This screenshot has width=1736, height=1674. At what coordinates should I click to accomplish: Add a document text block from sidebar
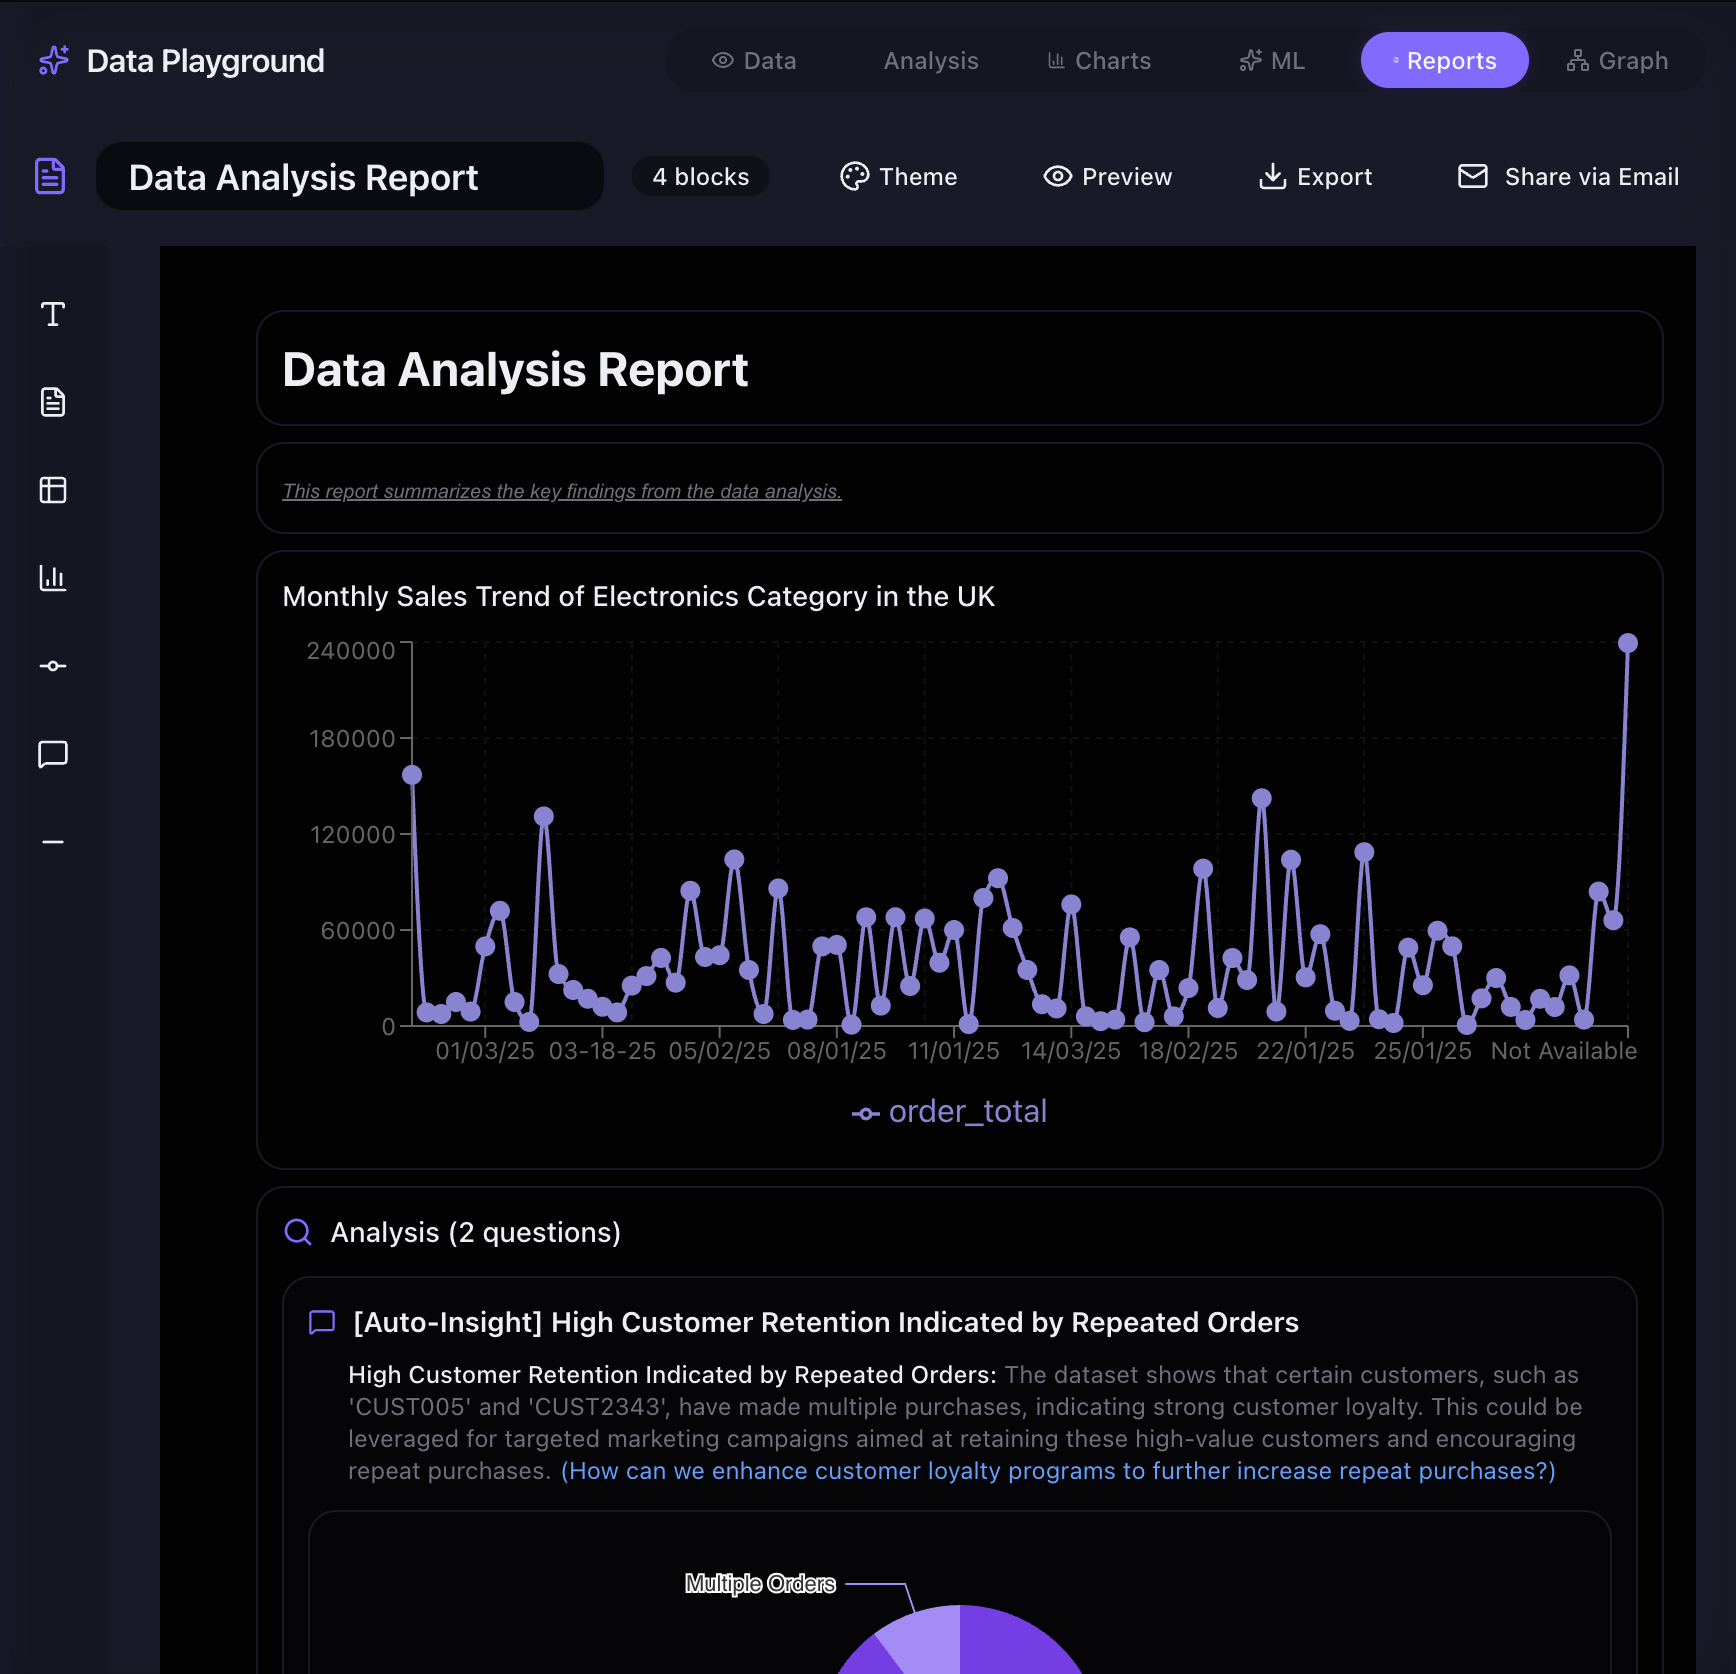(53, 402)
